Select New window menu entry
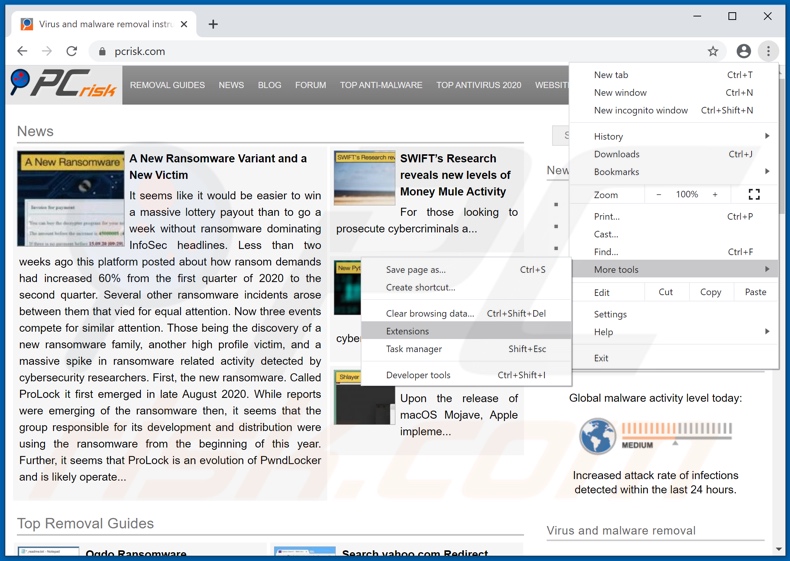Image resolution: width=790 pixels, height=561 pixels. click(674, 92)
